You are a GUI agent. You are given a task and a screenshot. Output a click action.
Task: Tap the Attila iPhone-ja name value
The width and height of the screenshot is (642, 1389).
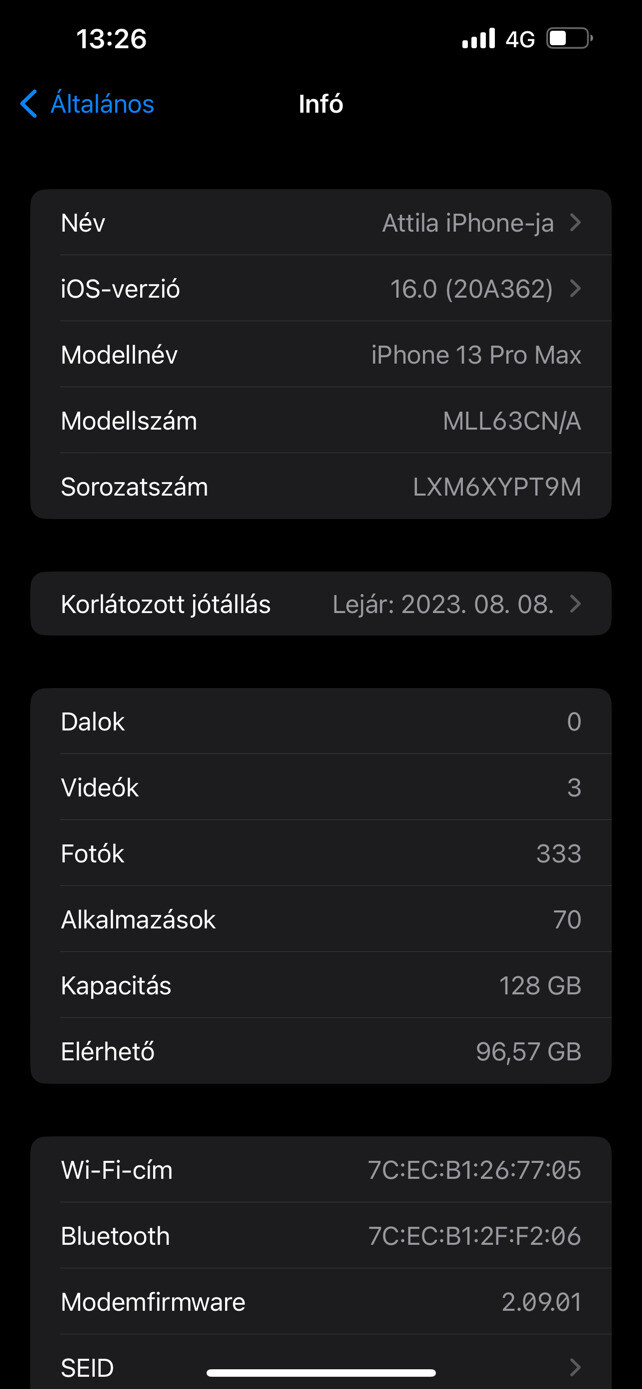coord(467,223)
